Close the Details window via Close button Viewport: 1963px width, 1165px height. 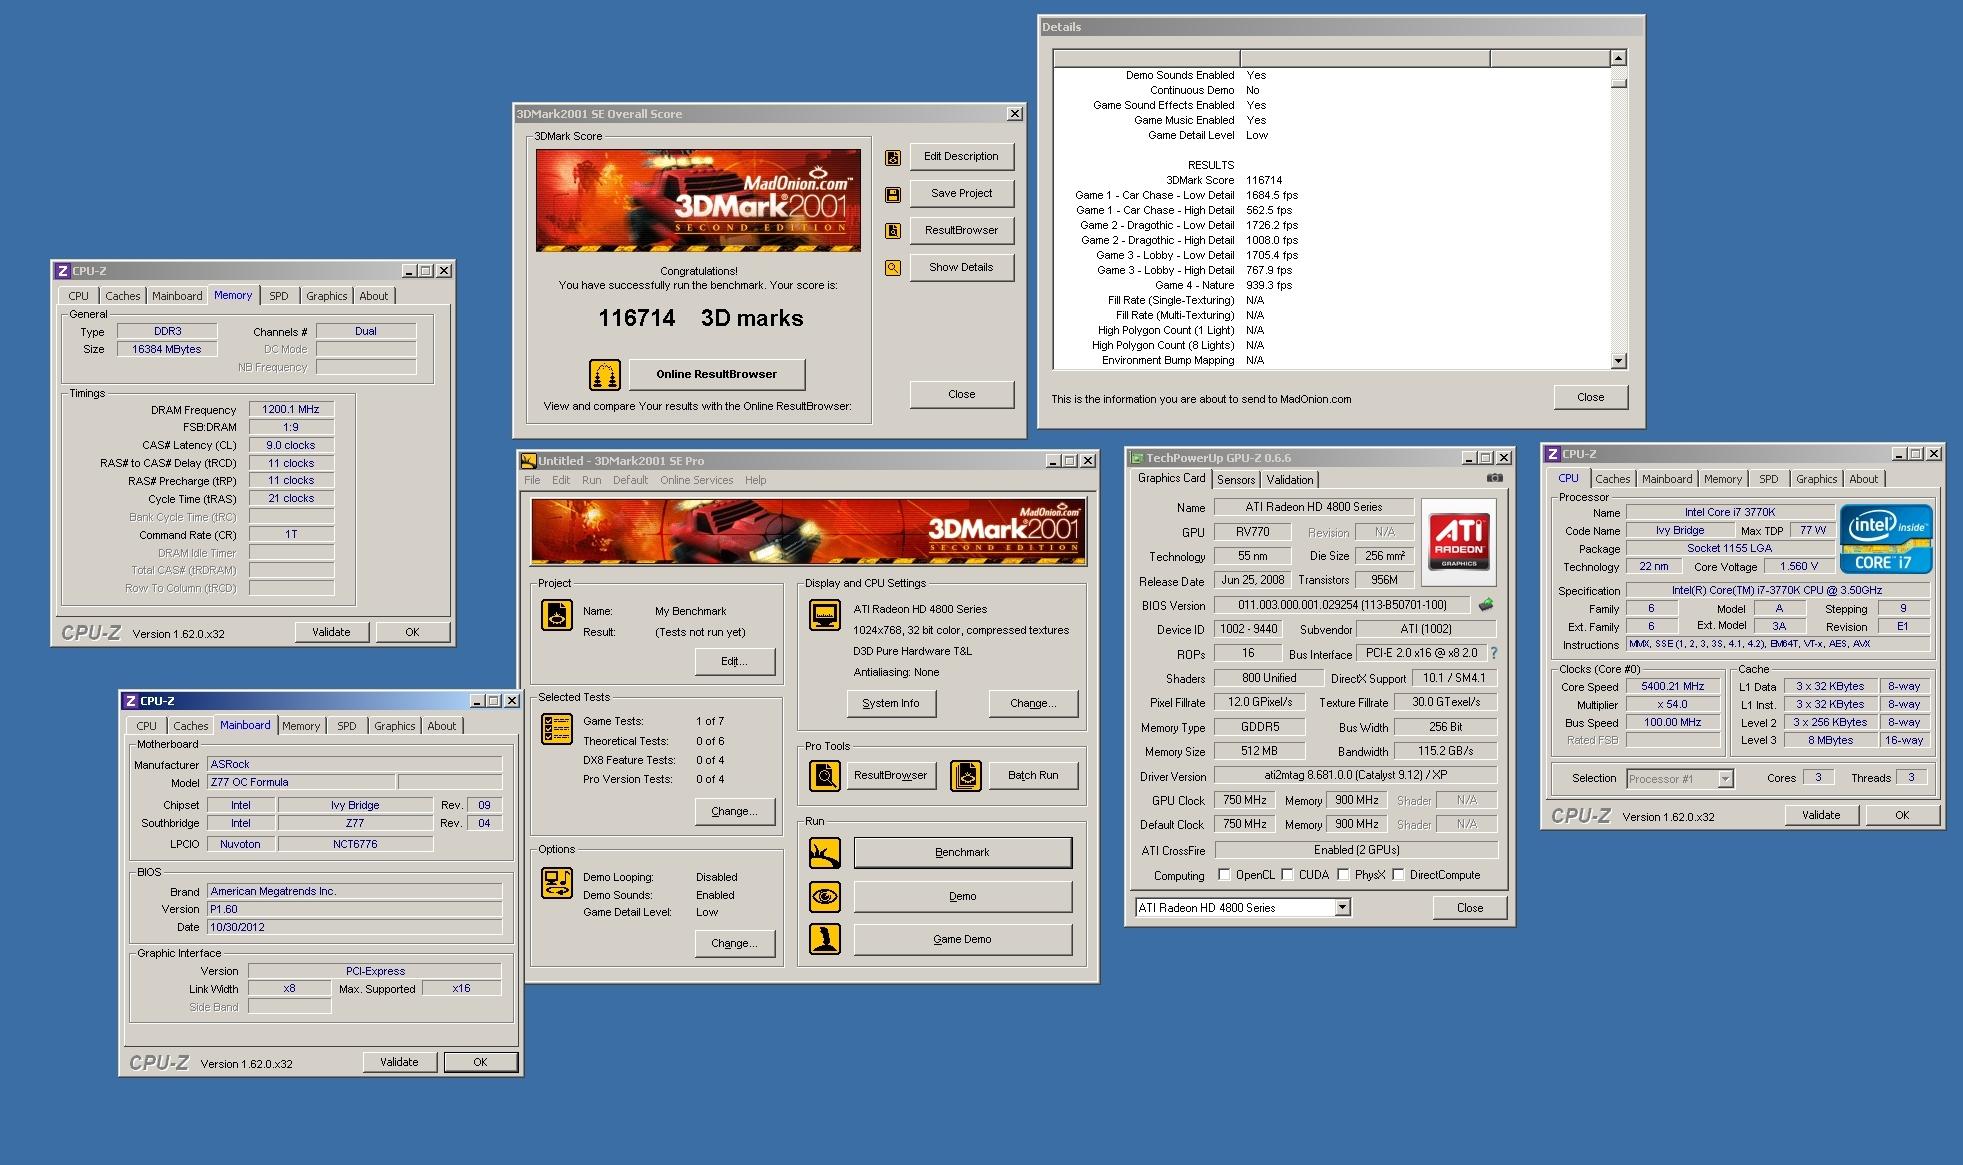pos(1590,398)
